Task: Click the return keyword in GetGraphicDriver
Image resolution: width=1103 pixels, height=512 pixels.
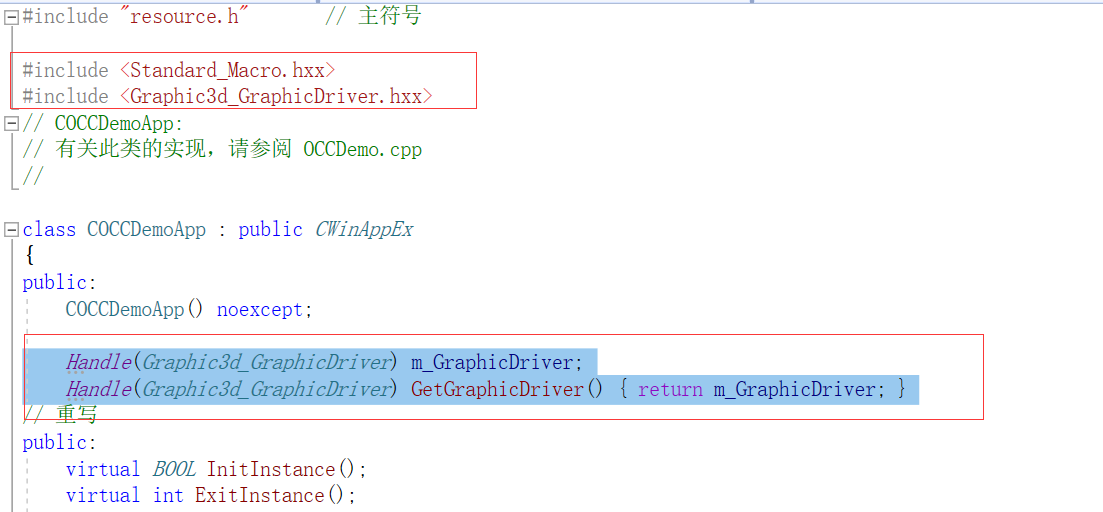Action: (x=670, y=389)
